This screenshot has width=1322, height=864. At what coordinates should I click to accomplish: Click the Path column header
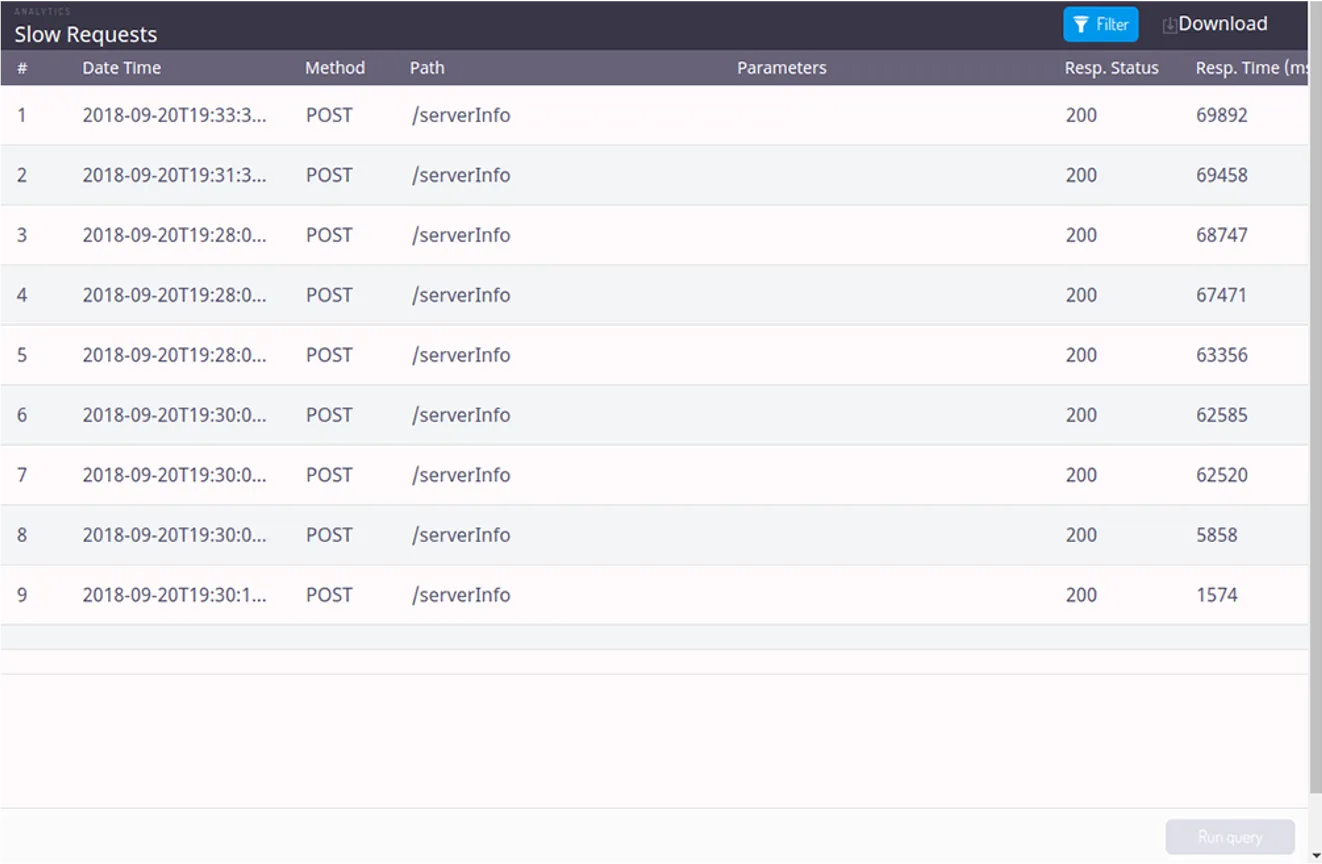point(427,68)
